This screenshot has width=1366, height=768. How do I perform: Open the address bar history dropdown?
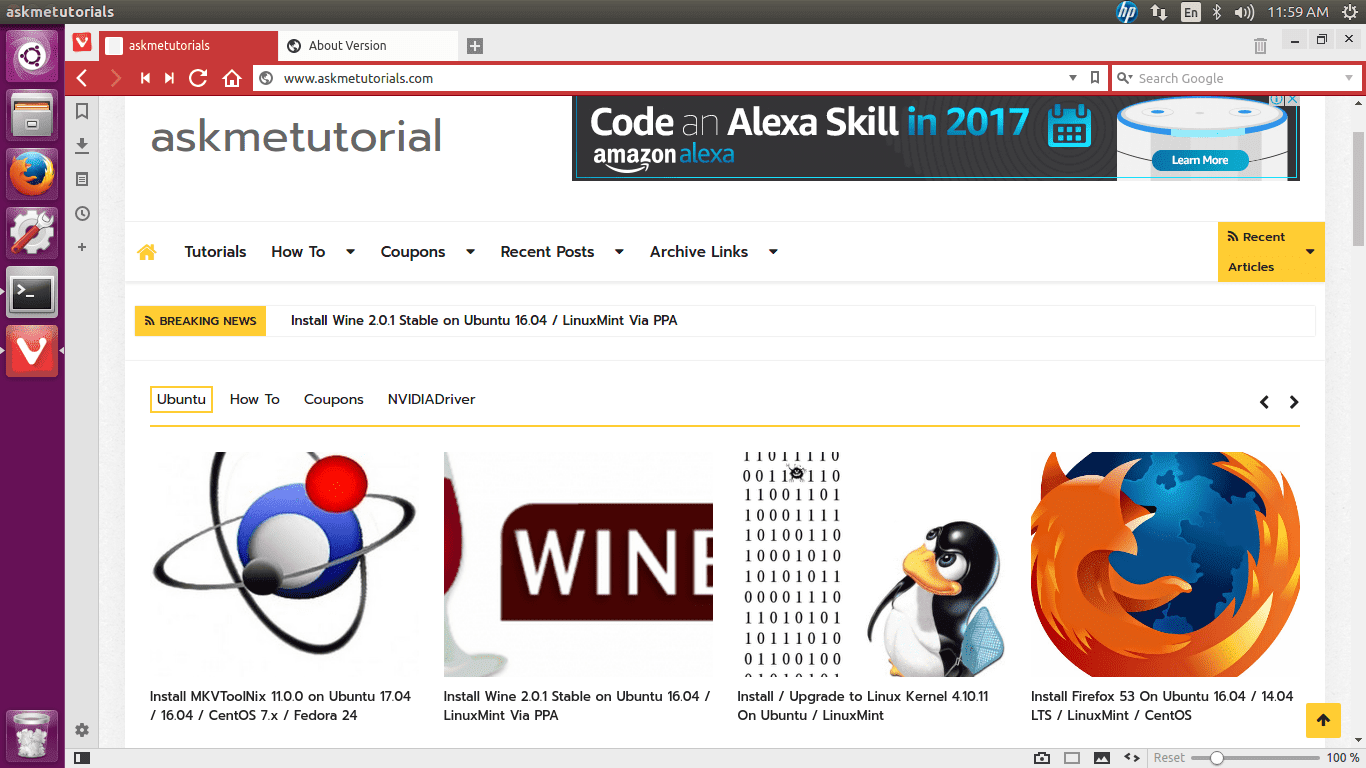pos(1073,78)
